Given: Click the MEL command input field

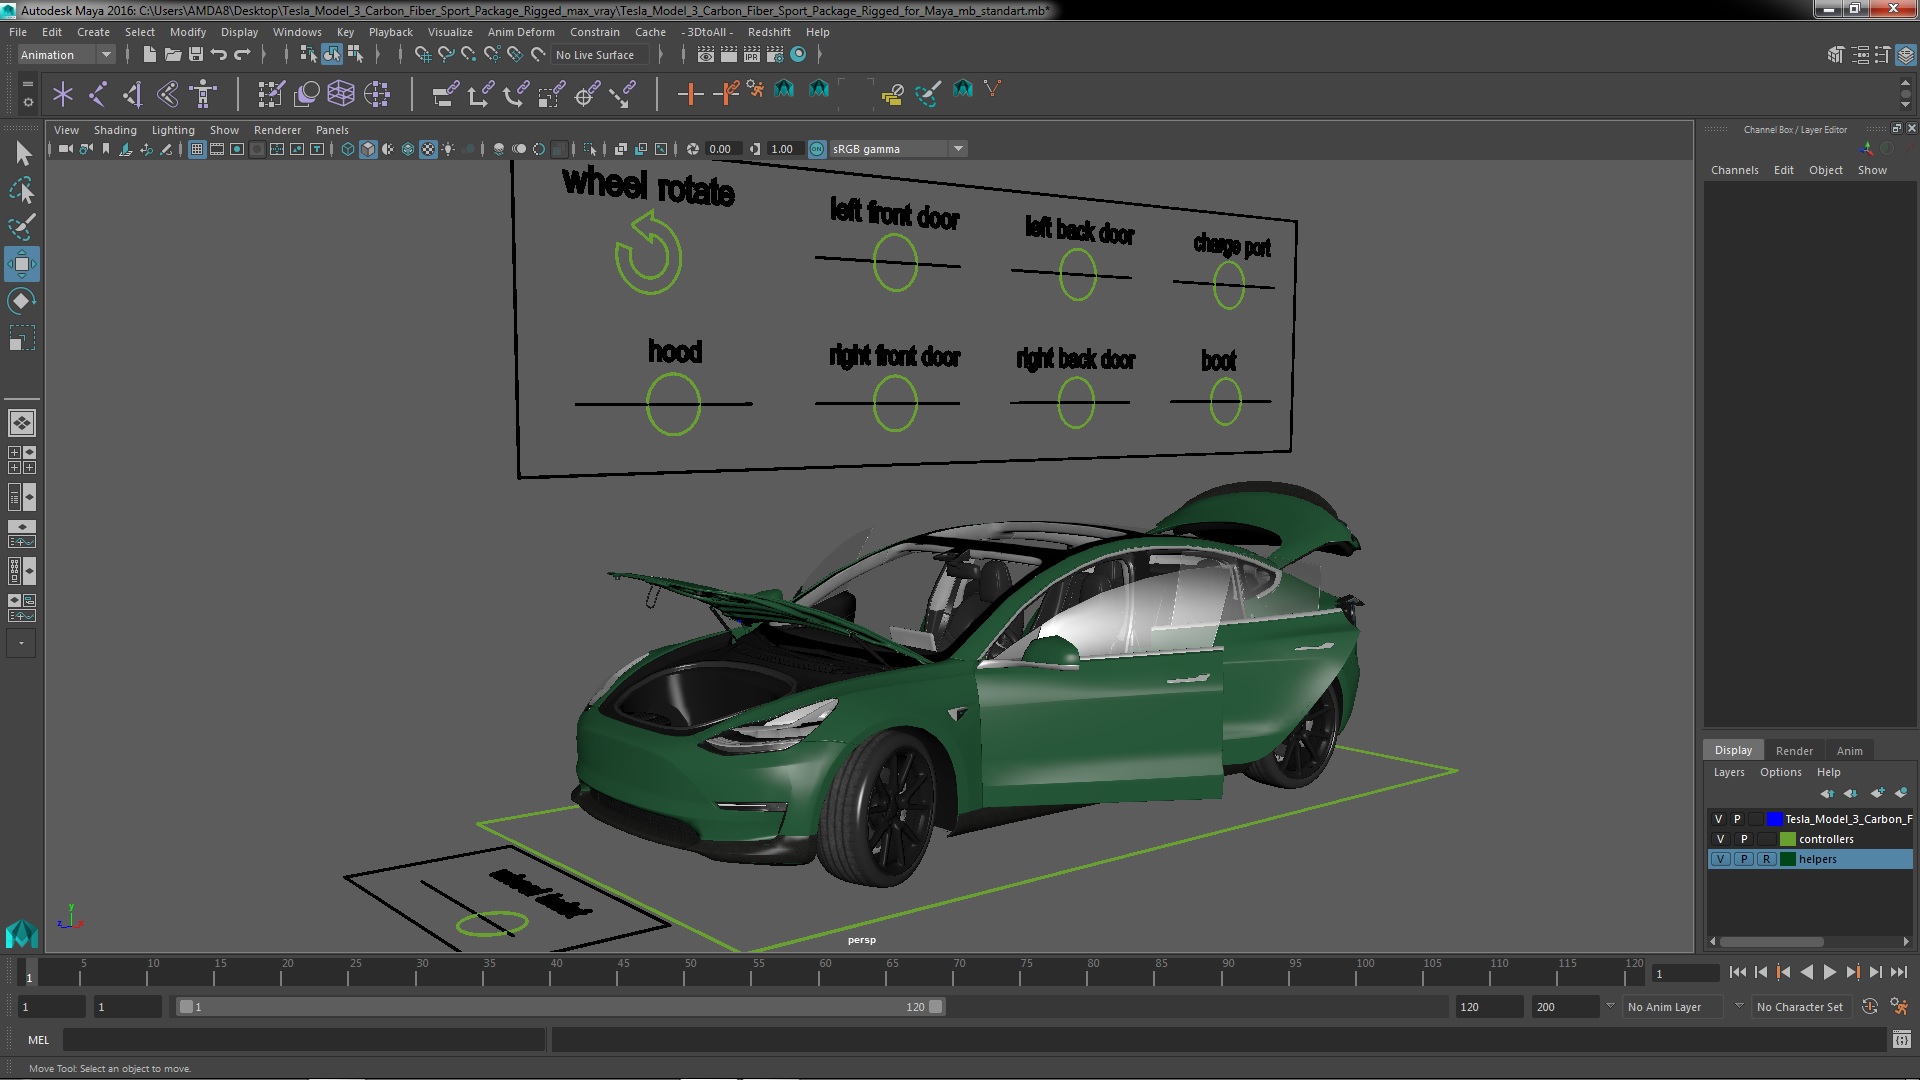Looking at the screenshot, I should point(304,1040).
